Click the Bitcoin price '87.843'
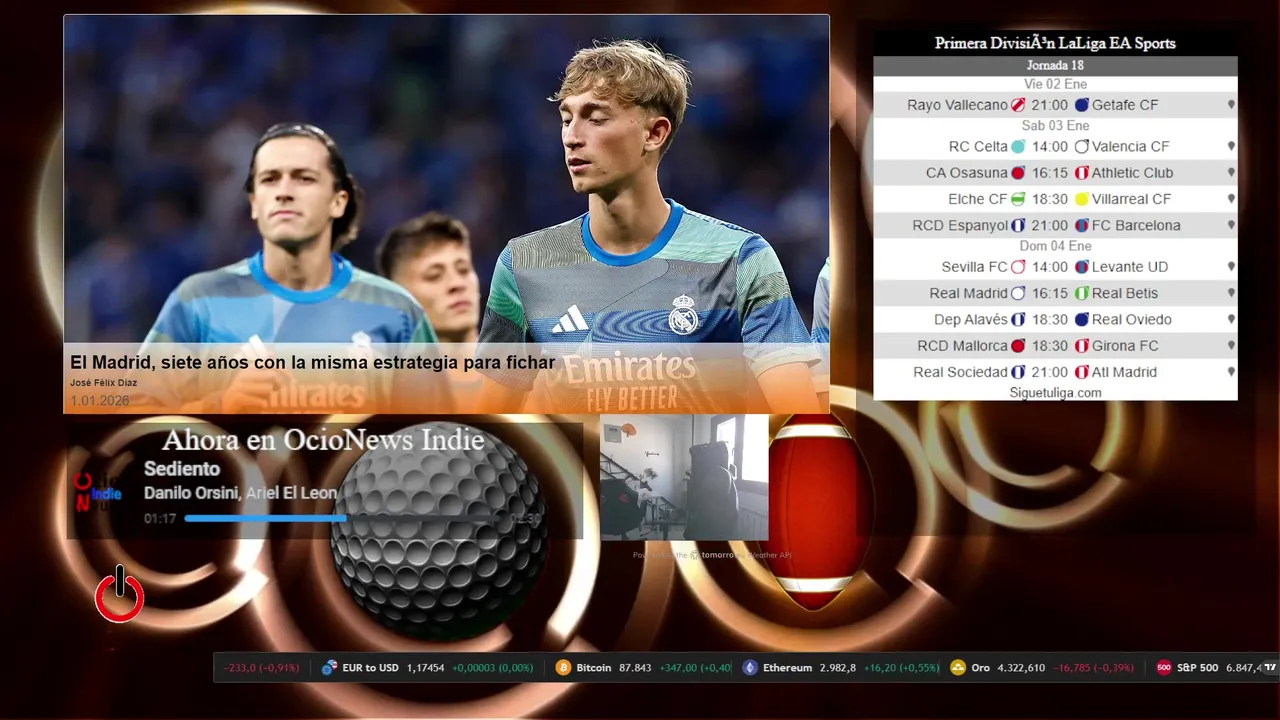This screenshot has height=720, width=1280. (635, 668)
